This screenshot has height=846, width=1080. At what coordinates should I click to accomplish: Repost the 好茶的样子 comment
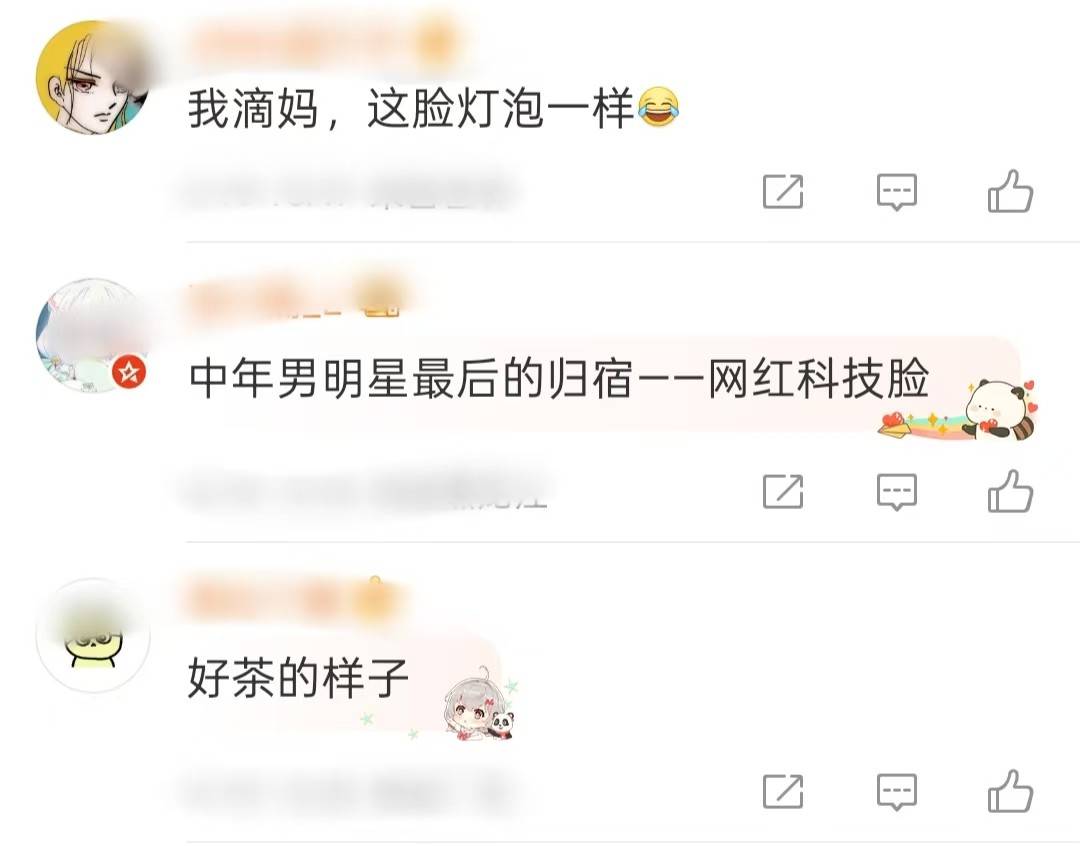pyautogui.click(x=783, y=792)
